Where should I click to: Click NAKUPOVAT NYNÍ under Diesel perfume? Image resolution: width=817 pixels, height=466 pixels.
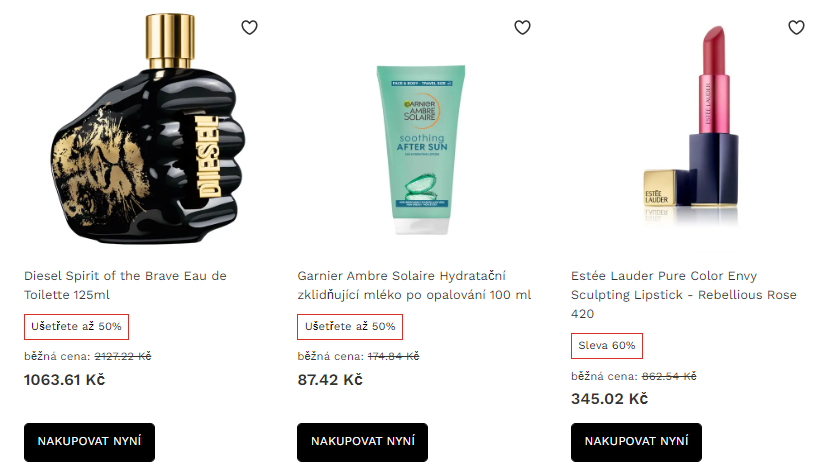pos(89,442)
